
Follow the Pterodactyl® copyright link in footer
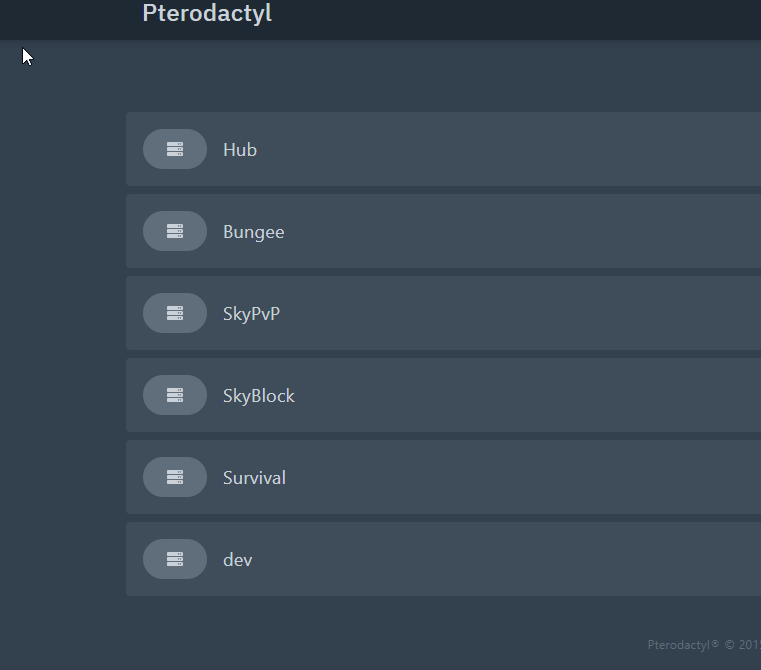[x=683, y=645]
